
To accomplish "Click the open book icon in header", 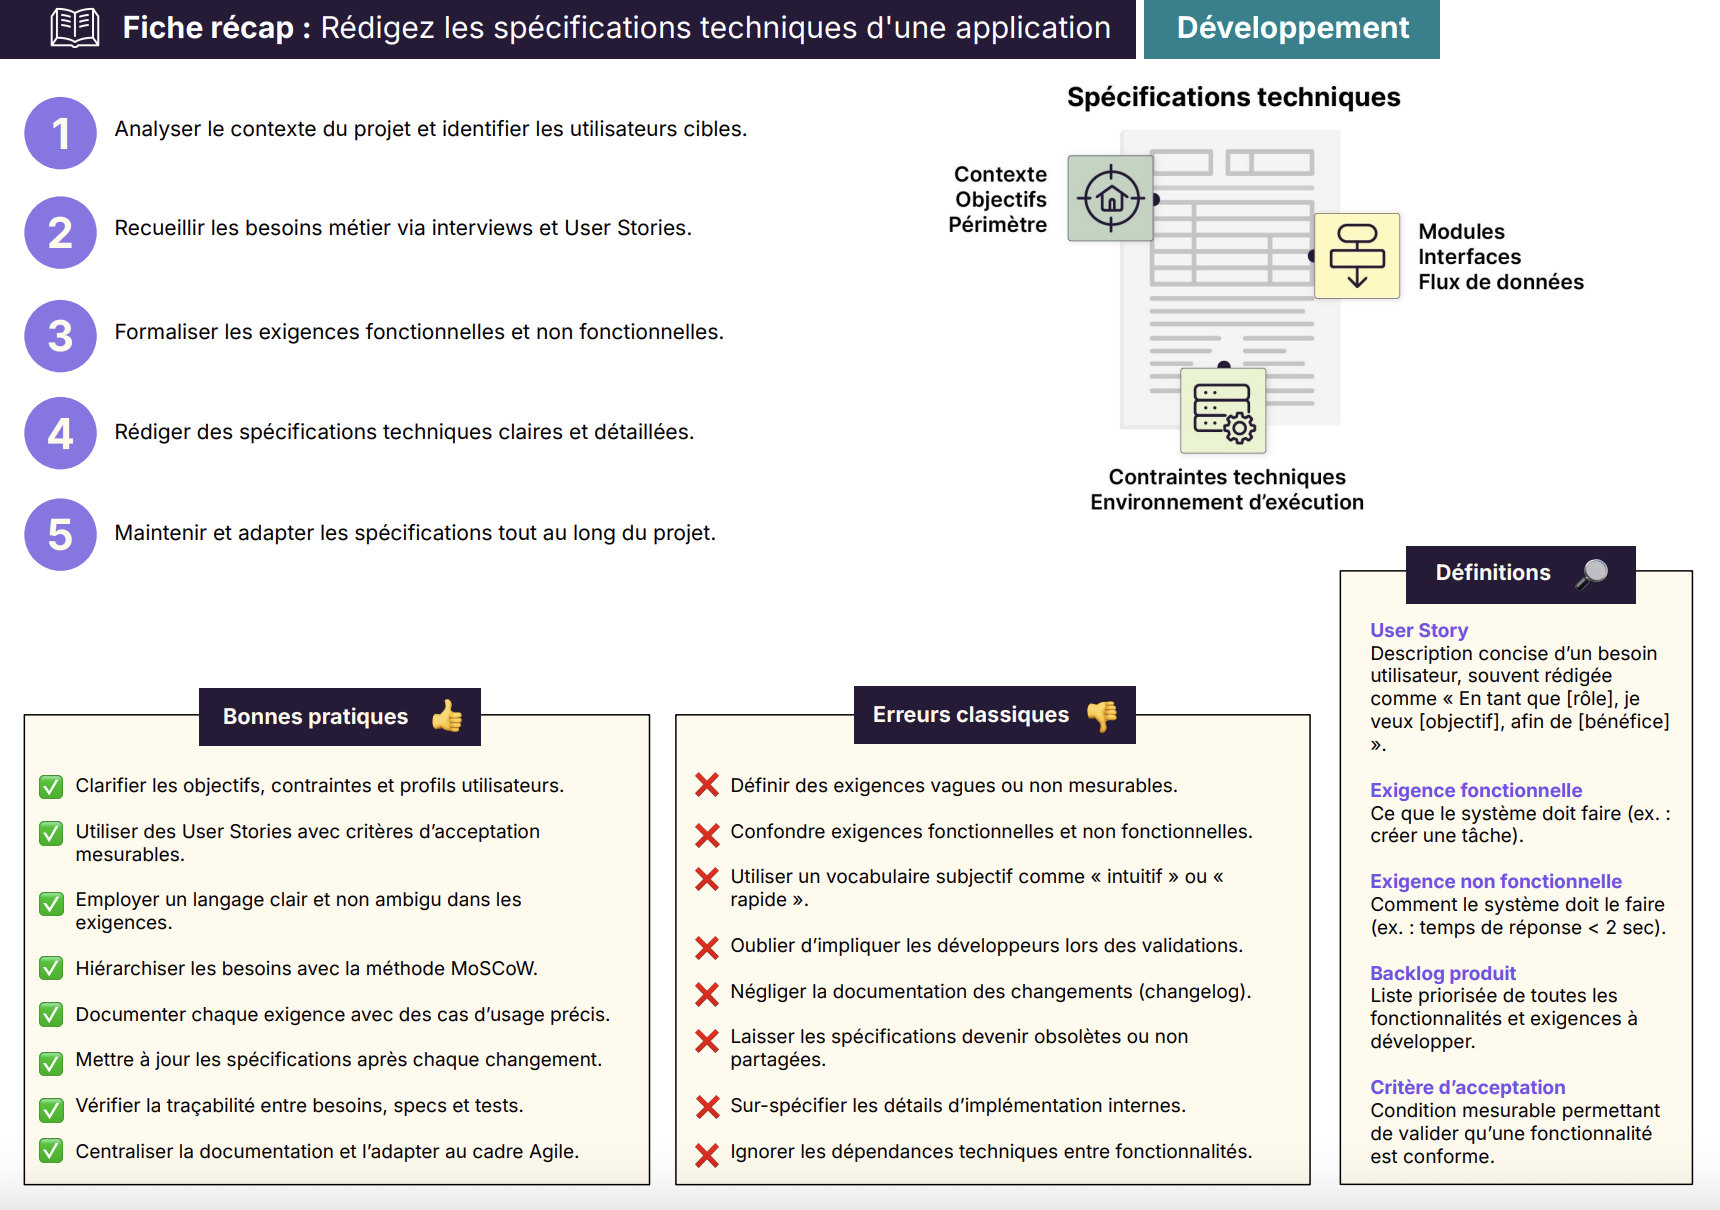I will point(75,28).
